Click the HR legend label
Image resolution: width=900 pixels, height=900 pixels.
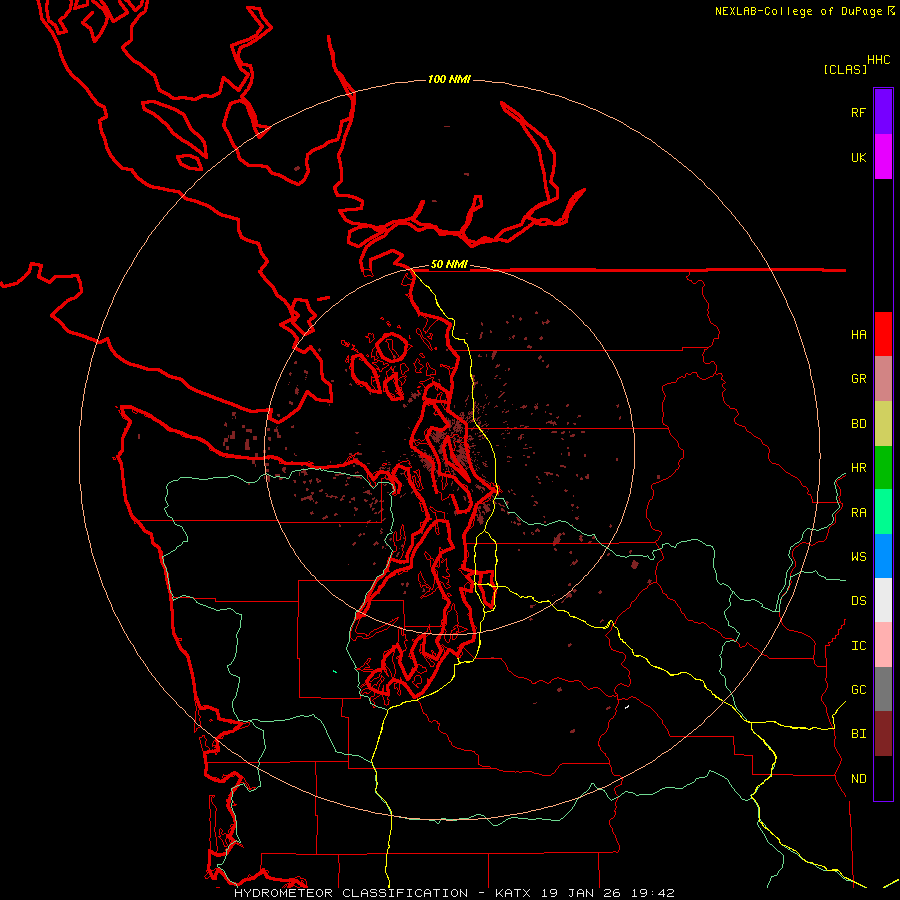coord(858,468)
